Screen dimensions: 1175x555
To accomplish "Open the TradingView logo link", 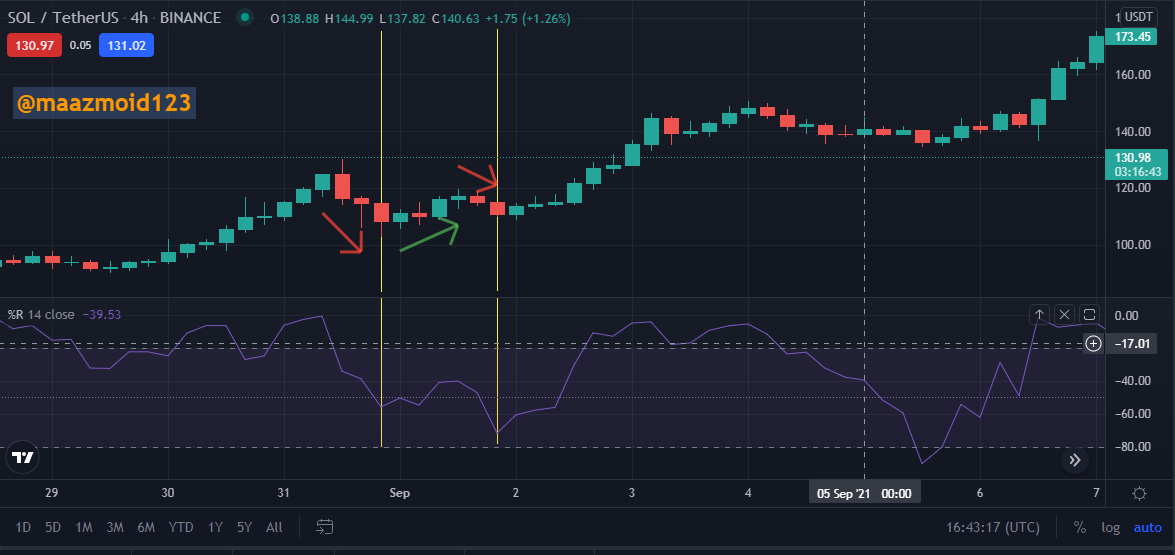I will click(22, 458).
